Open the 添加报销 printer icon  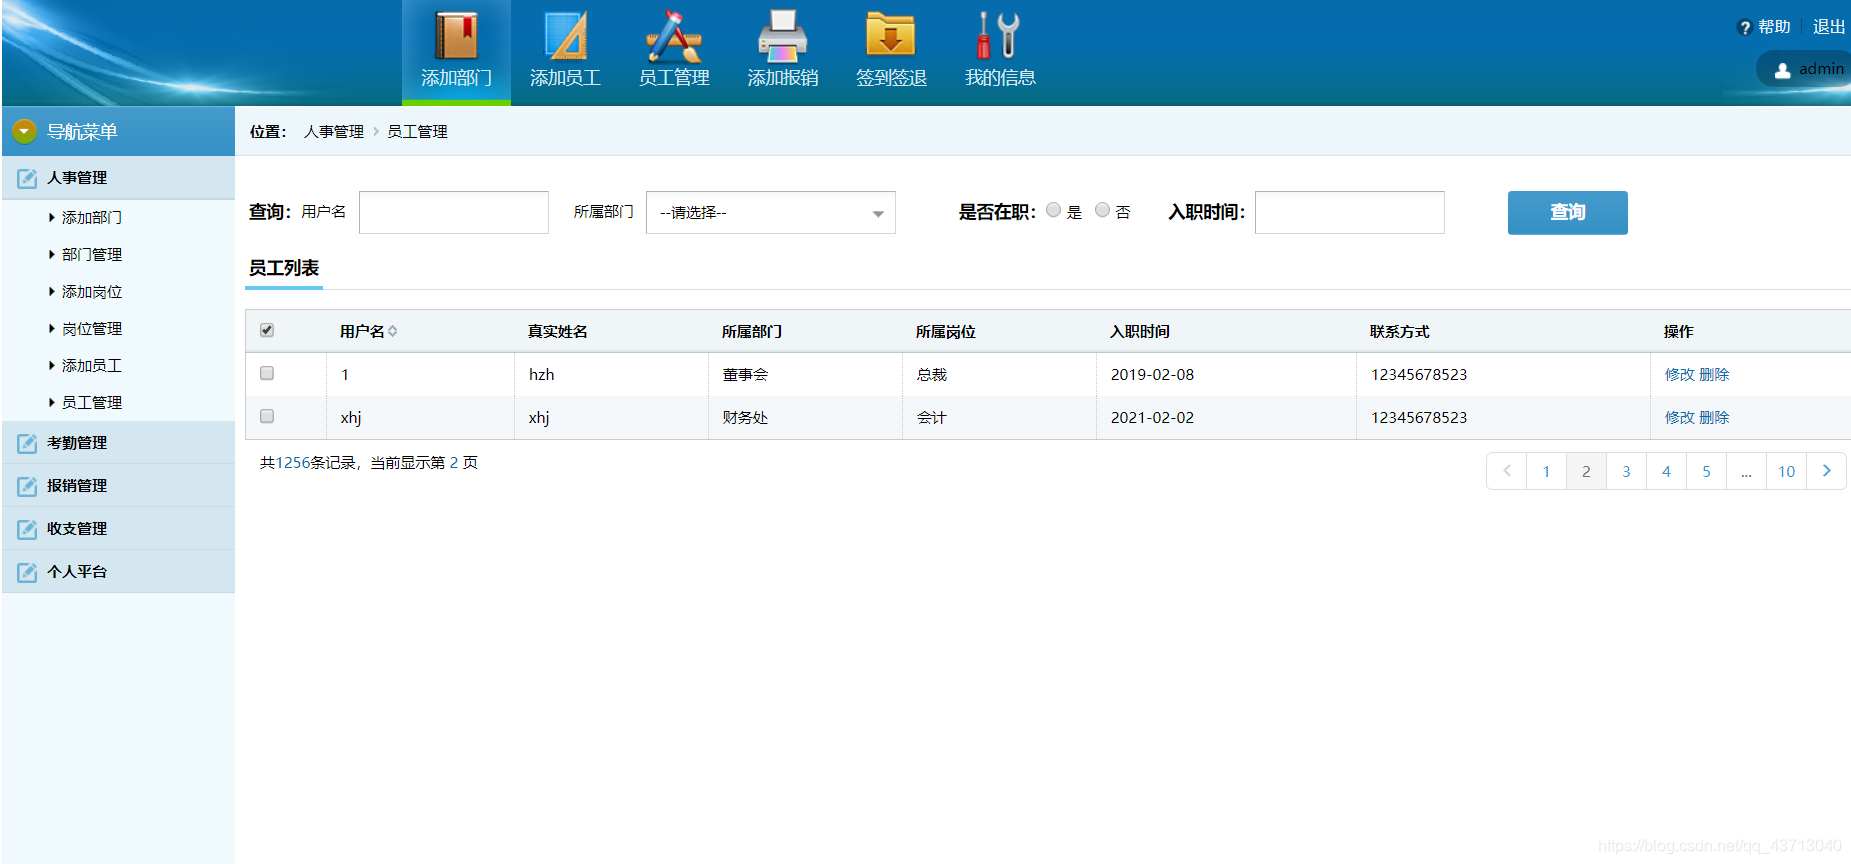[x=783, y=36]
